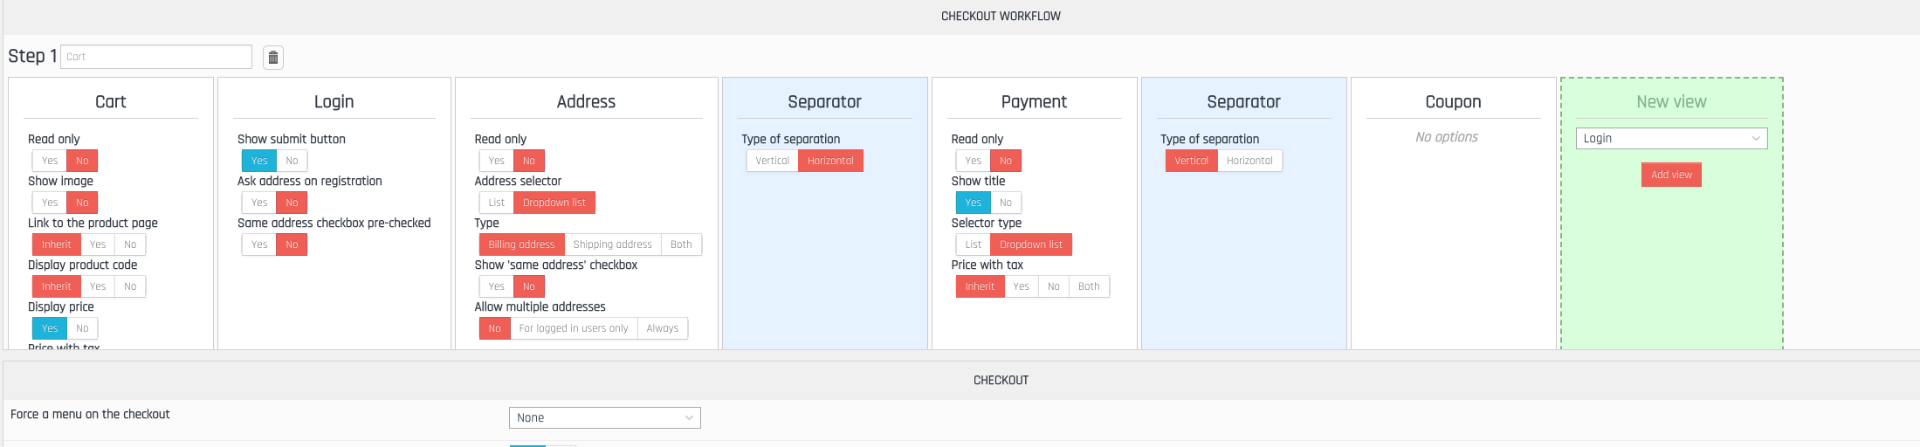Allow multiple addresses For logged in users only
This screenshot has width=1920, height=447.
click(x=573, y=329)
